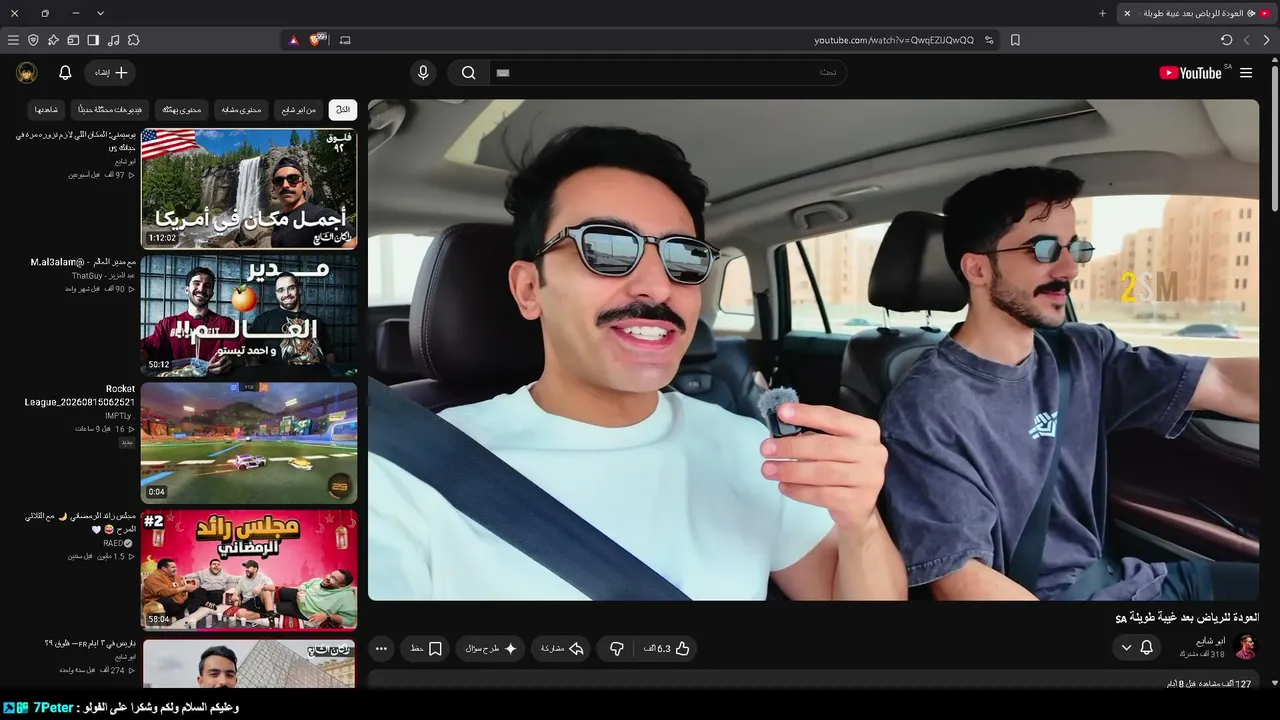
Task: Open the Rocket League video thumbnail
Action: pyautogui.click(x=249, y=442)
